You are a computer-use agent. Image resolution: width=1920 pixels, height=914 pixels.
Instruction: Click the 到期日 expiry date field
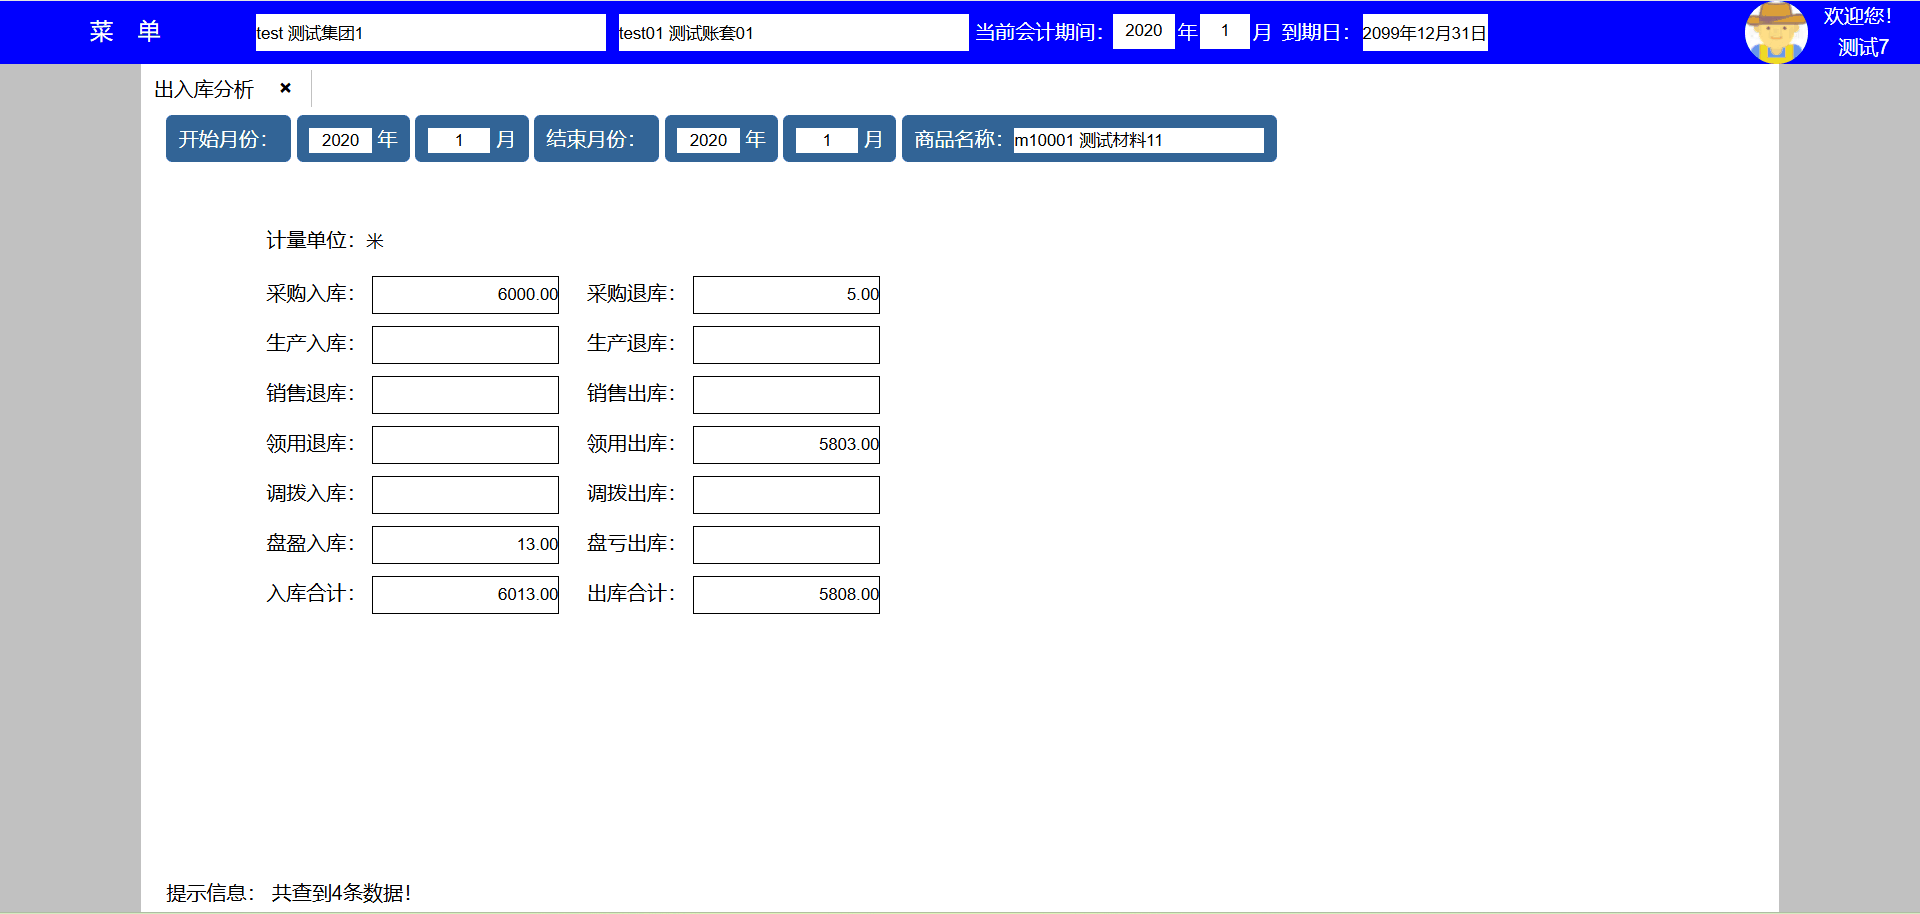tap(1424, 32)
